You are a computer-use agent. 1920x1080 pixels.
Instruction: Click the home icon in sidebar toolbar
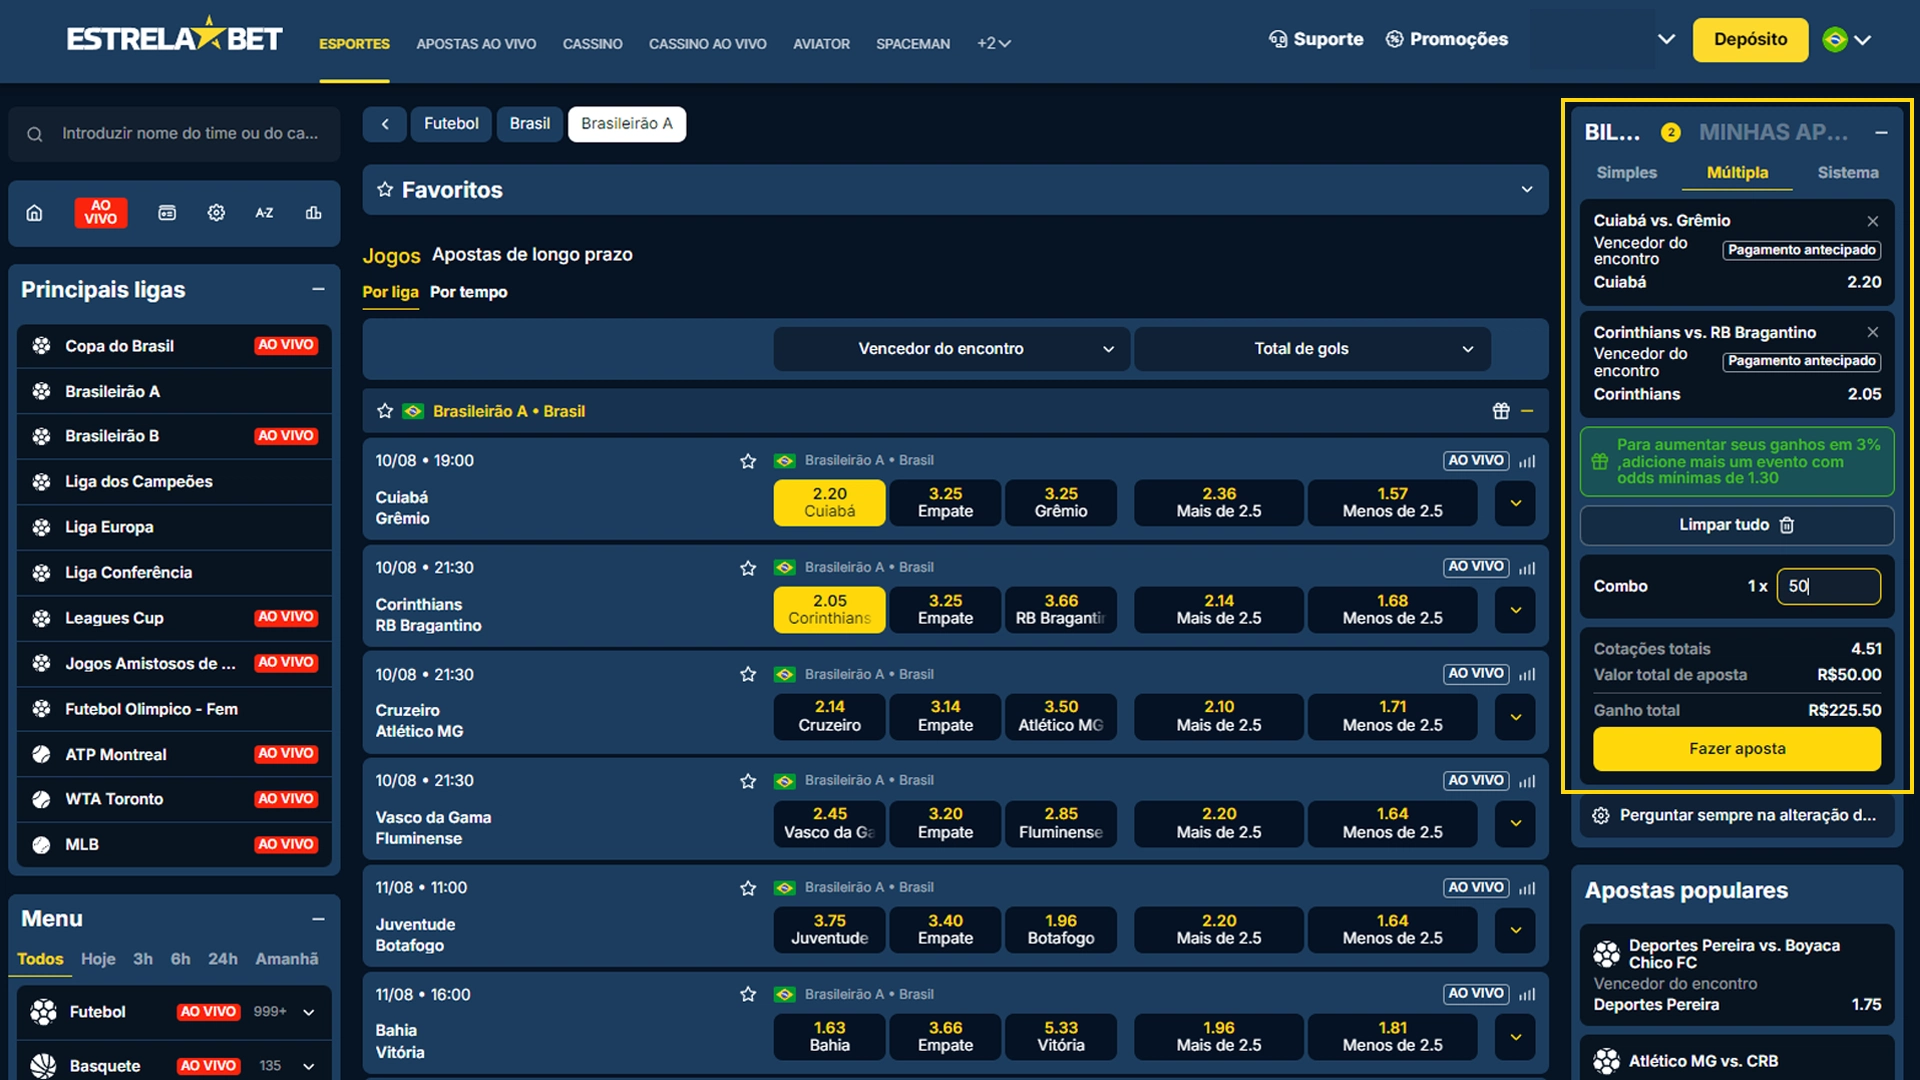[x=35, y=213]
